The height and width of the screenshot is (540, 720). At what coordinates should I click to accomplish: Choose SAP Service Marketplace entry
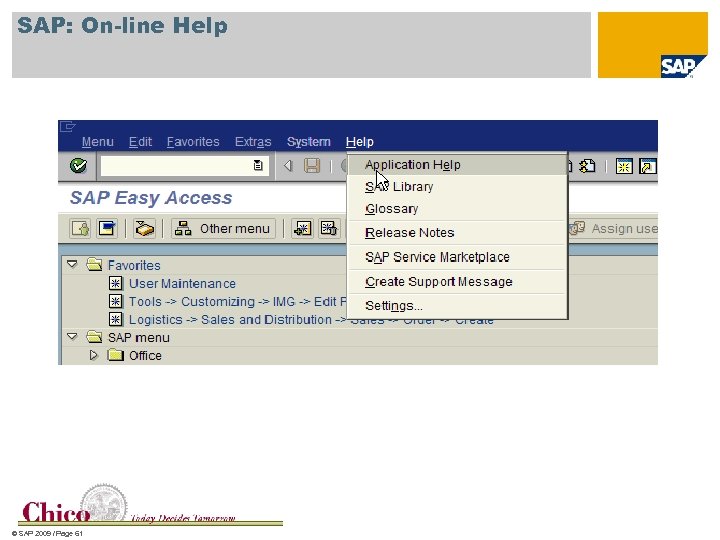(x=457, y=257)
